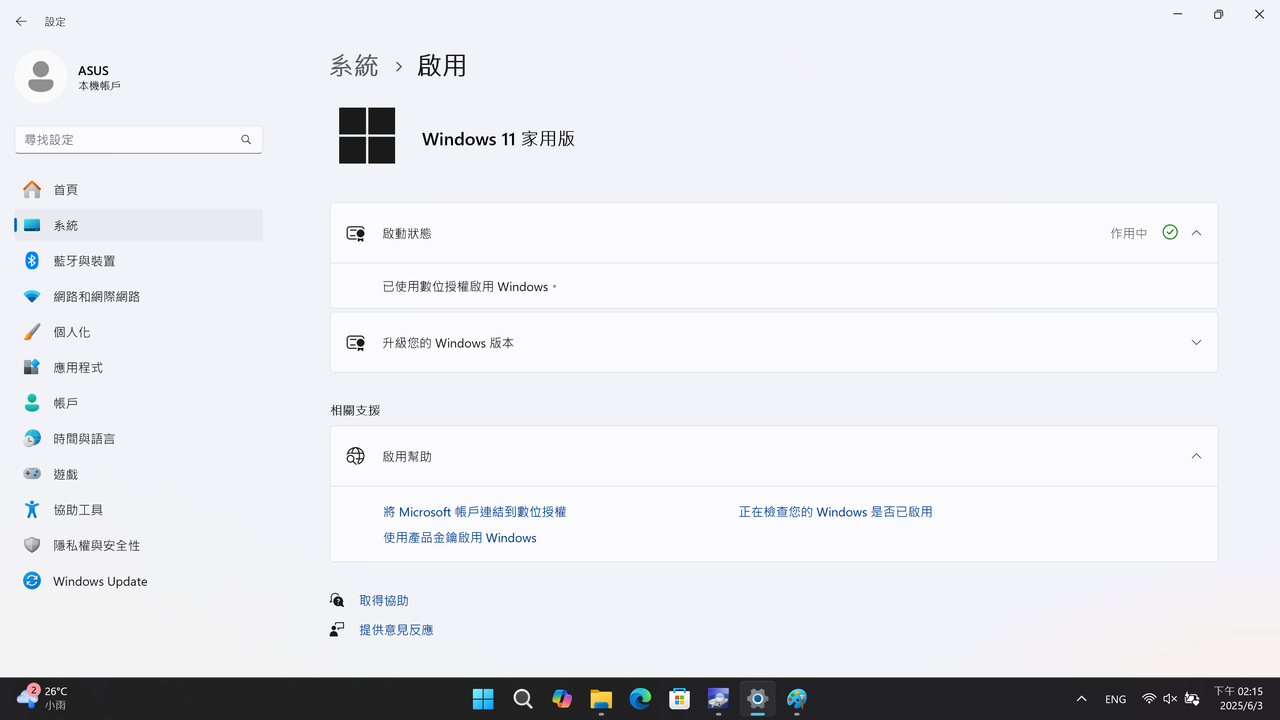The height and width of the screenshot is (720, 1280).
Task: Click text 已使用數位授權啟用 Windows
Action: tap(468, 287)
